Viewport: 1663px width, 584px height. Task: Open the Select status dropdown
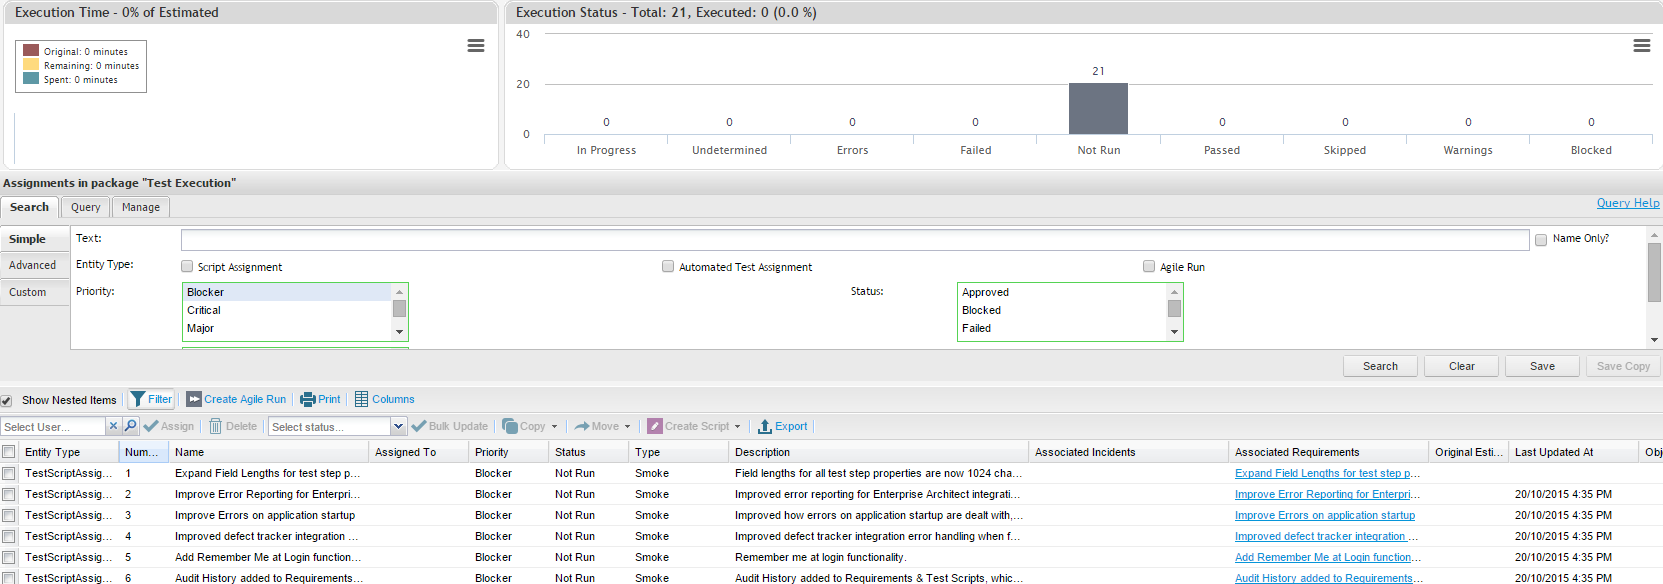(398, 427)
